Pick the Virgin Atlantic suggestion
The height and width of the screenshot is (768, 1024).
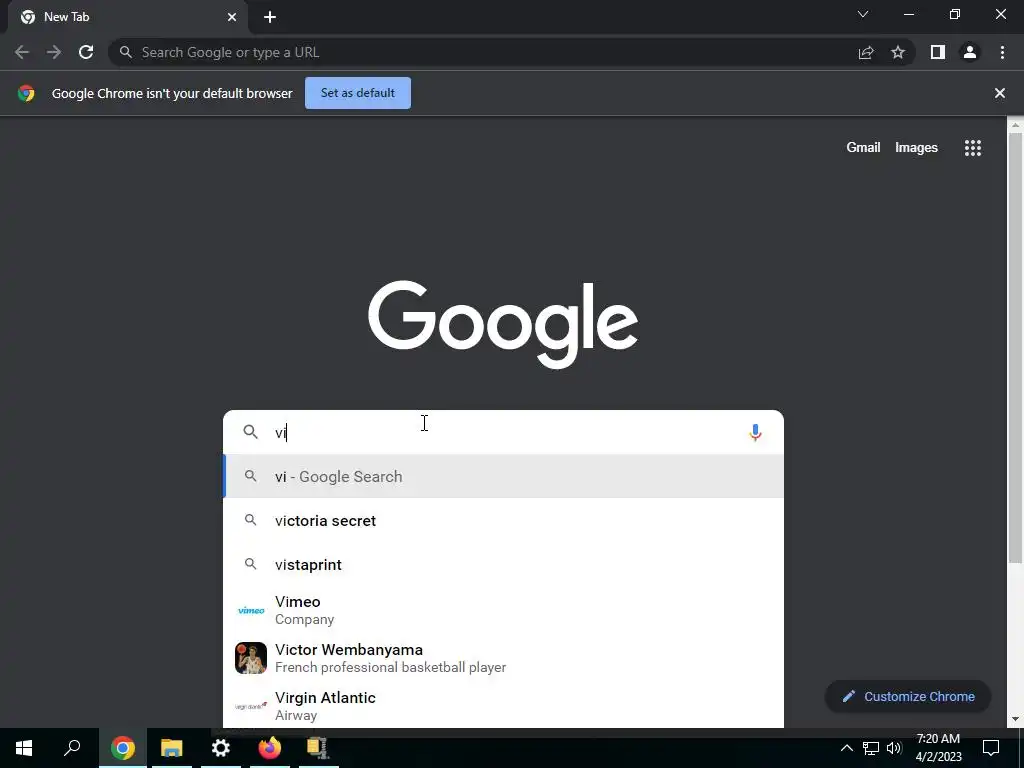pyautogui.click(x=503, y=705)
